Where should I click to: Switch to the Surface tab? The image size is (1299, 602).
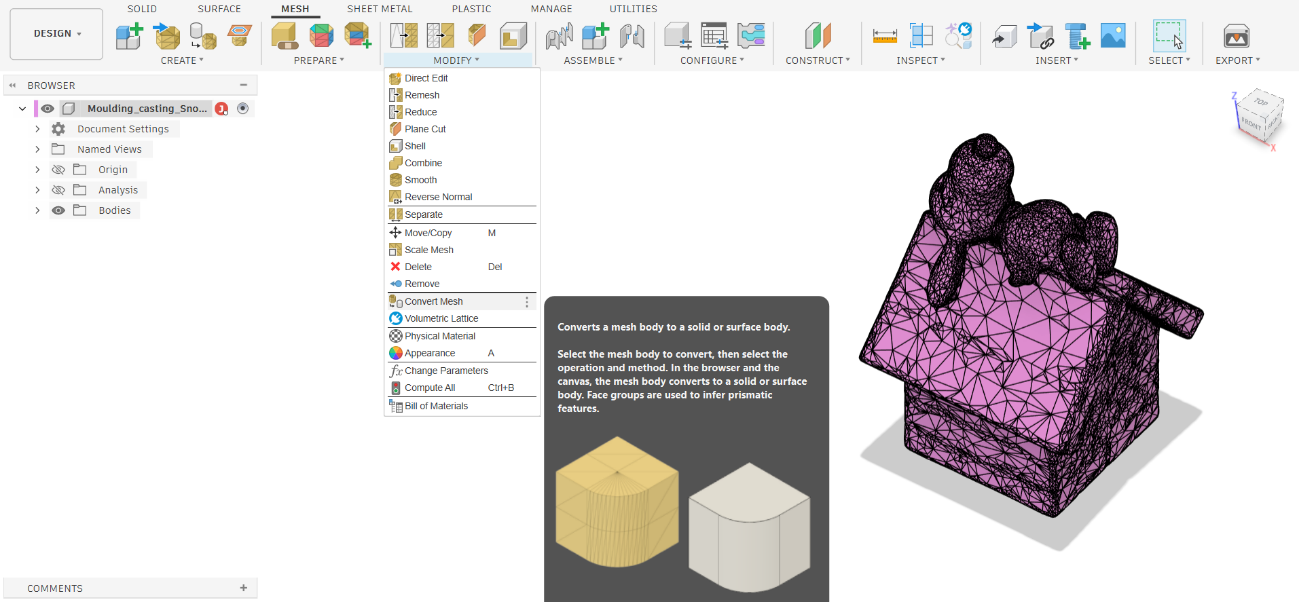coord(219,9)
